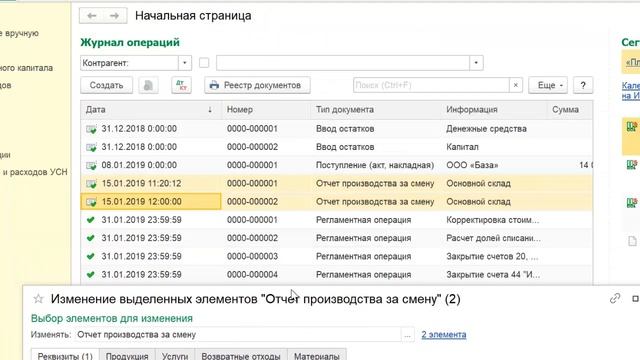Viewport: 640px width, 360px height.
Task: Add the dialog to favorites via star
Action: click(x=38, y=299)
